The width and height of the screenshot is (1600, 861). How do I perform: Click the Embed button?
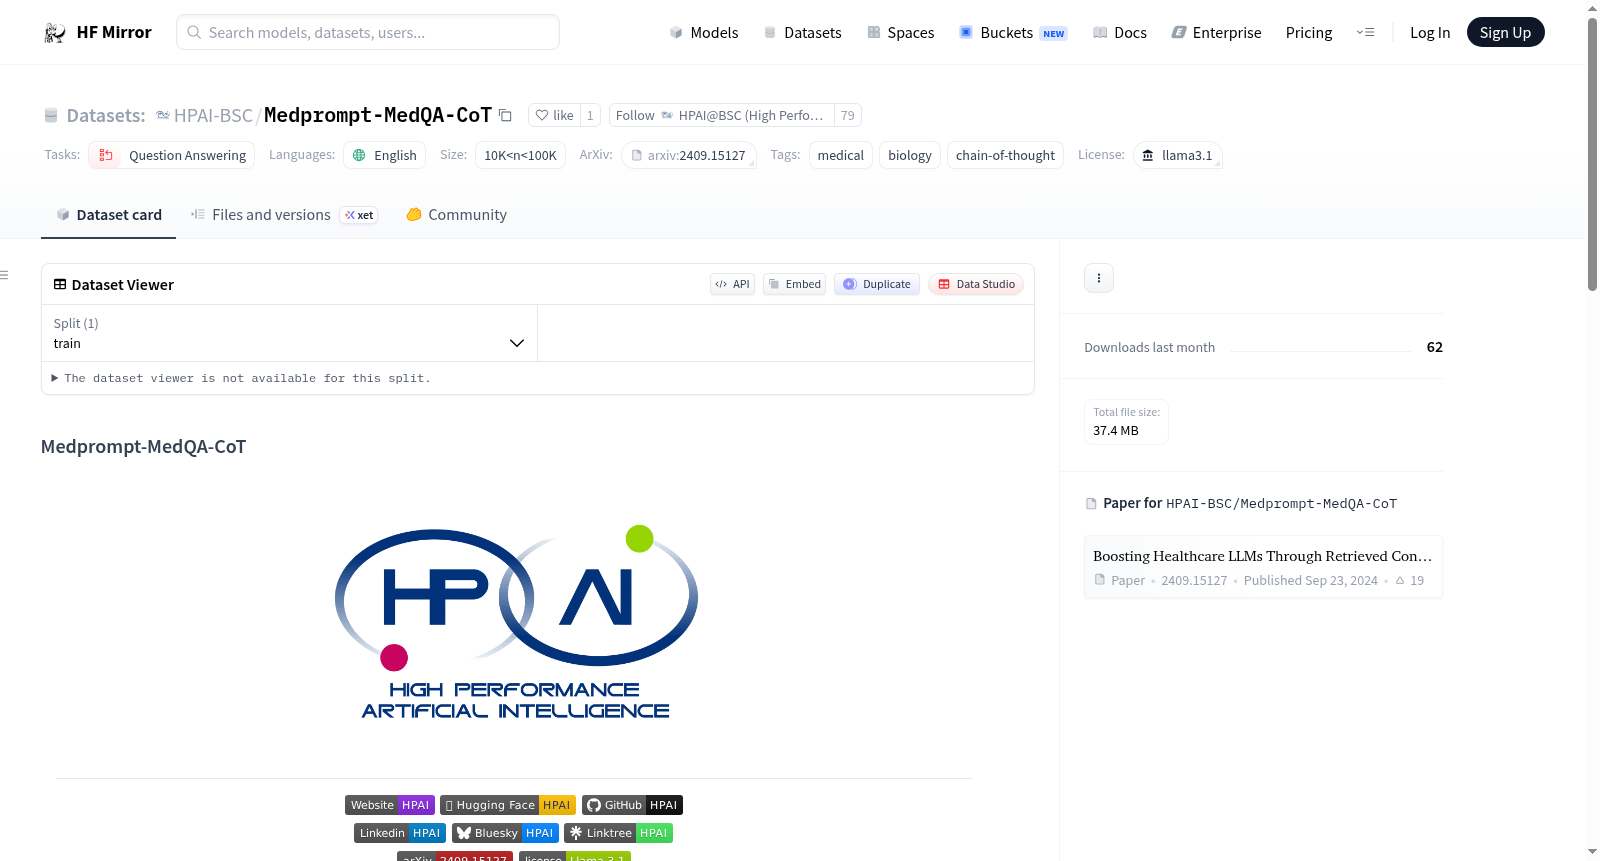click(795, 284)
